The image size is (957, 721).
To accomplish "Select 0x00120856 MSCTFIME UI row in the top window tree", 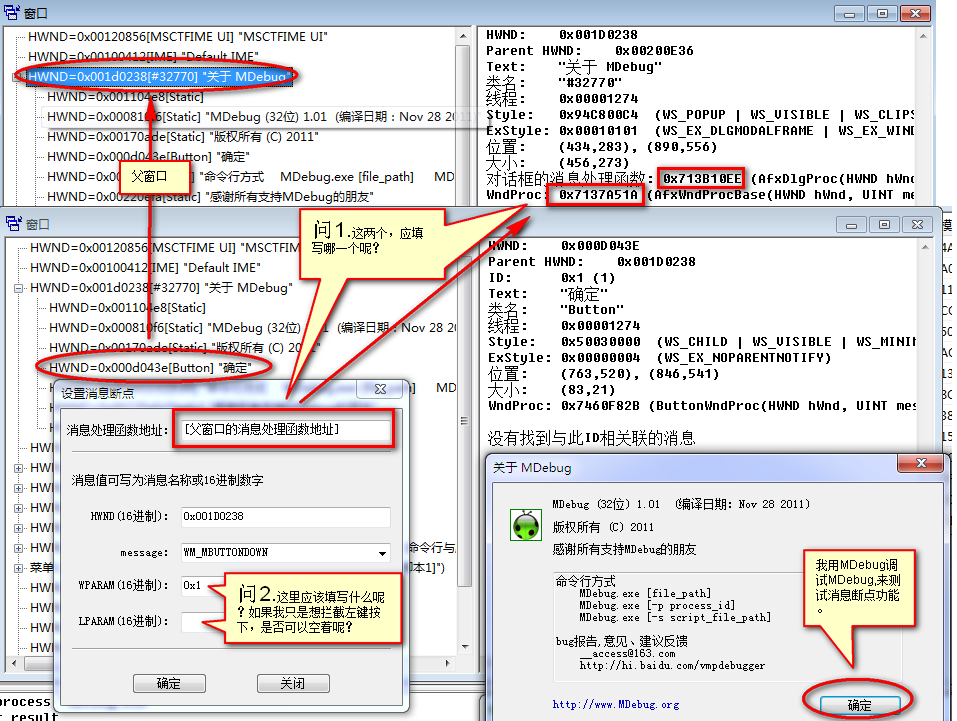I will [178, 37].
